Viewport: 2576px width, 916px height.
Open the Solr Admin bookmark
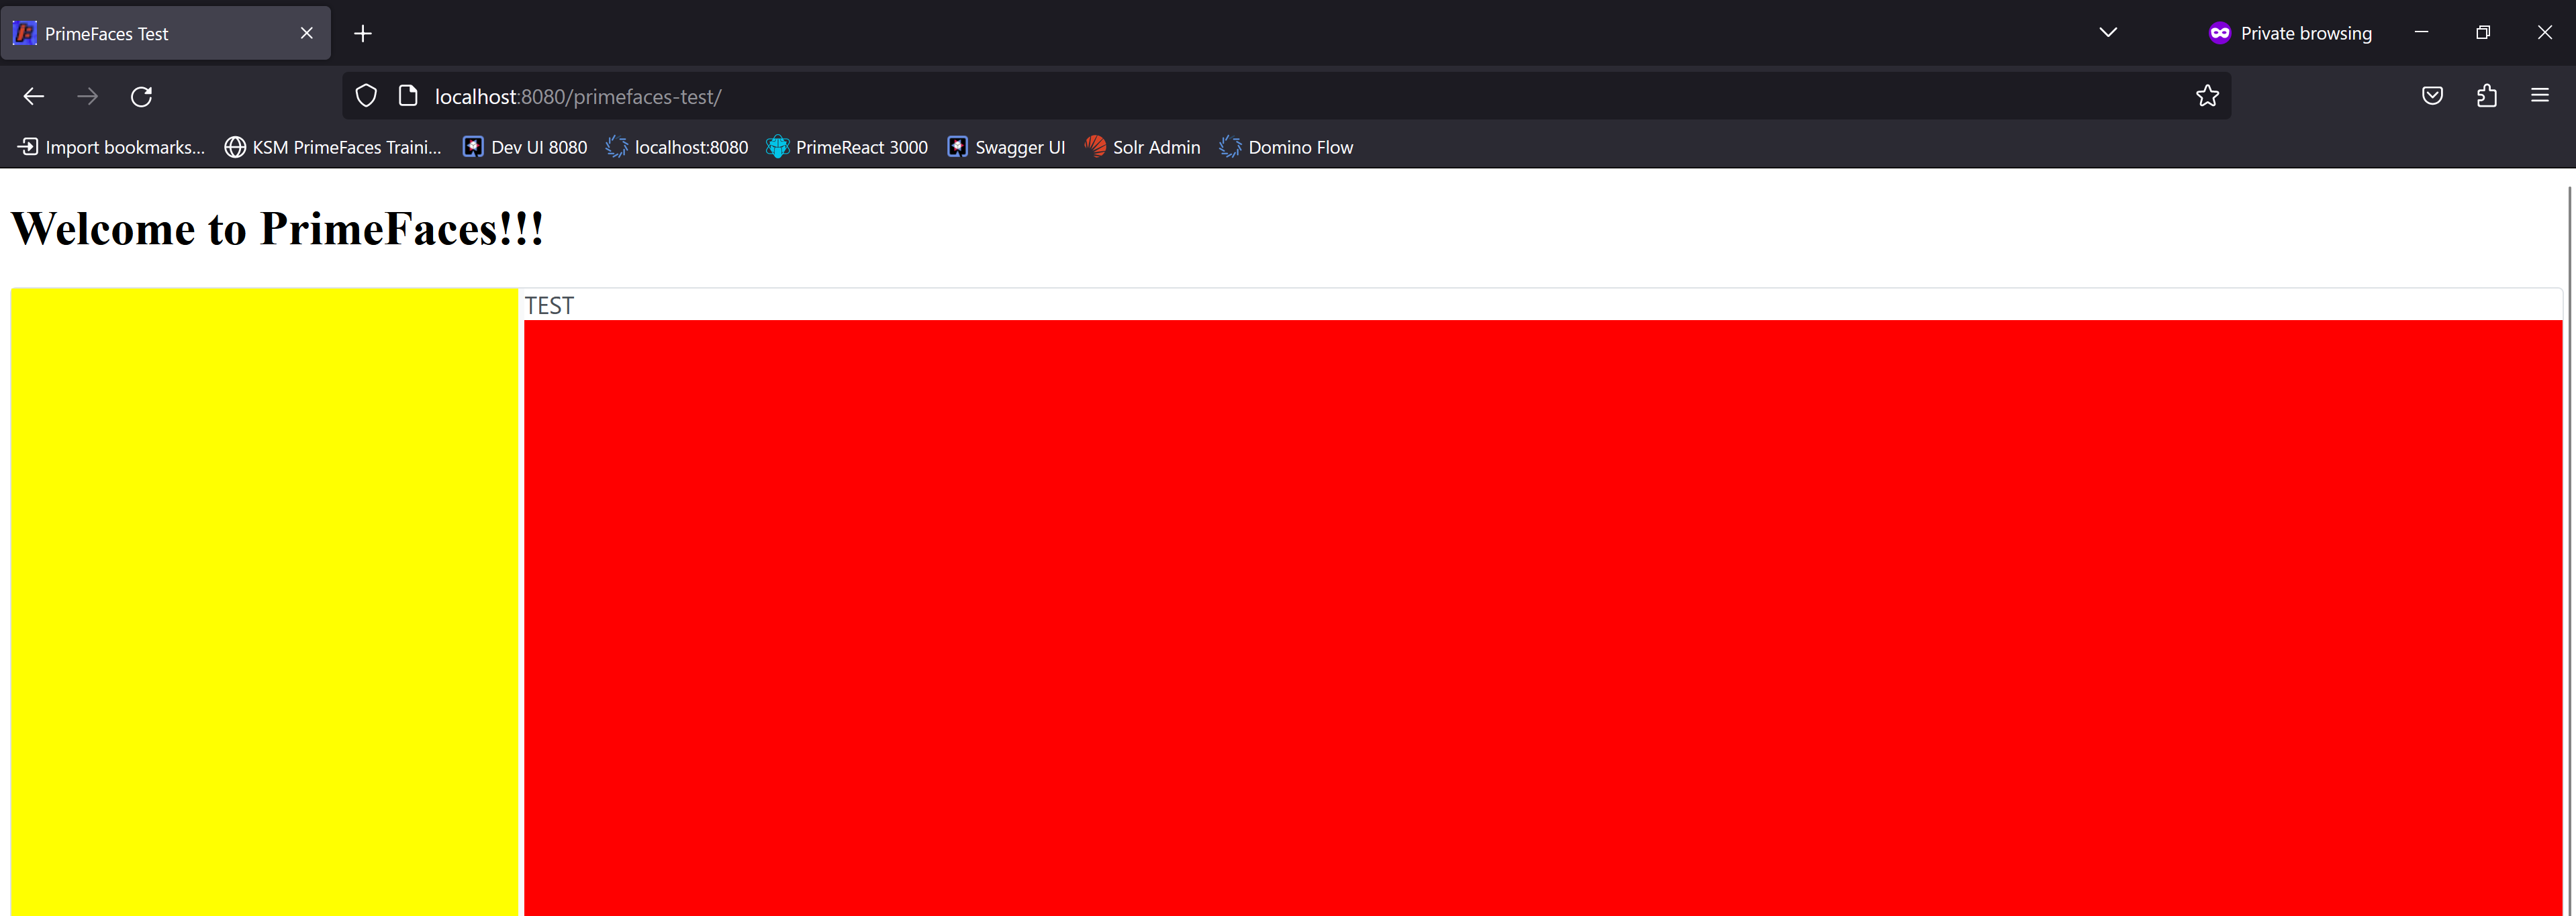tap(1141, 147)
